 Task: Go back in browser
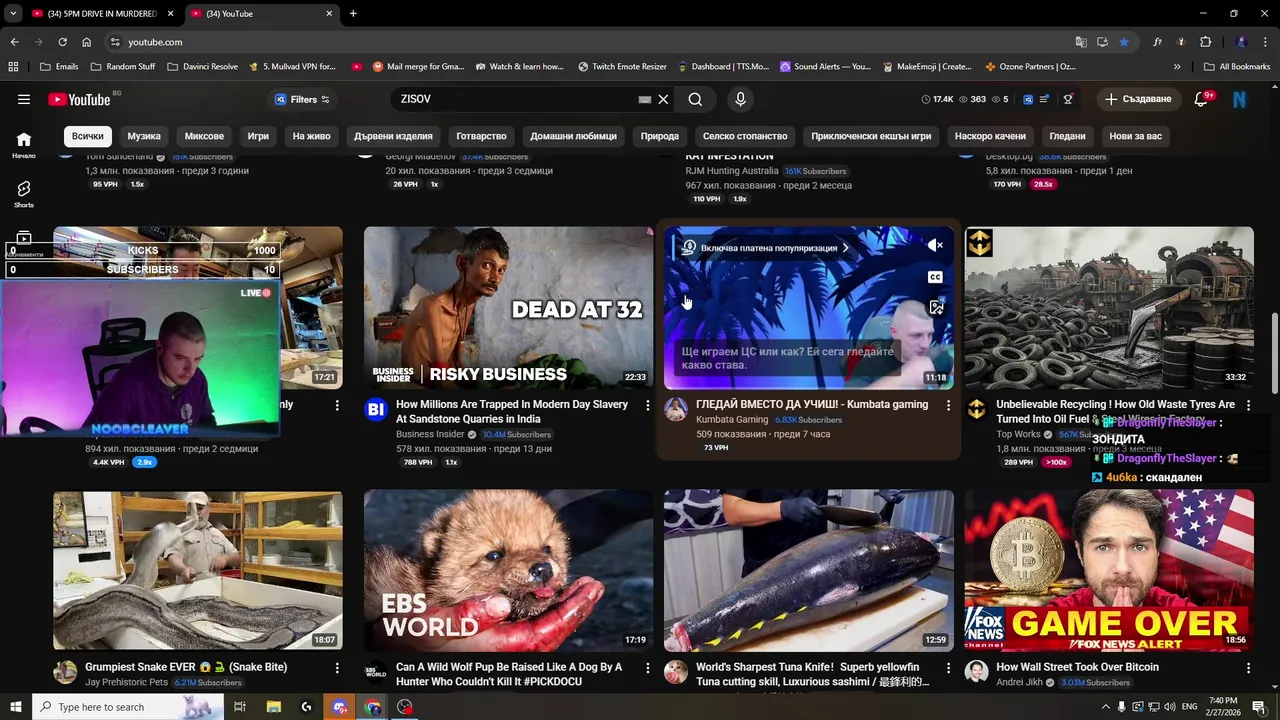click(14, 42)
